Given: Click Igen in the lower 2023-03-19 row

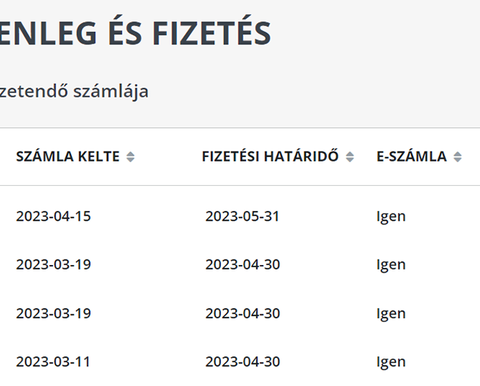Looking at the screenshot, I should click(x=391, y=314).
